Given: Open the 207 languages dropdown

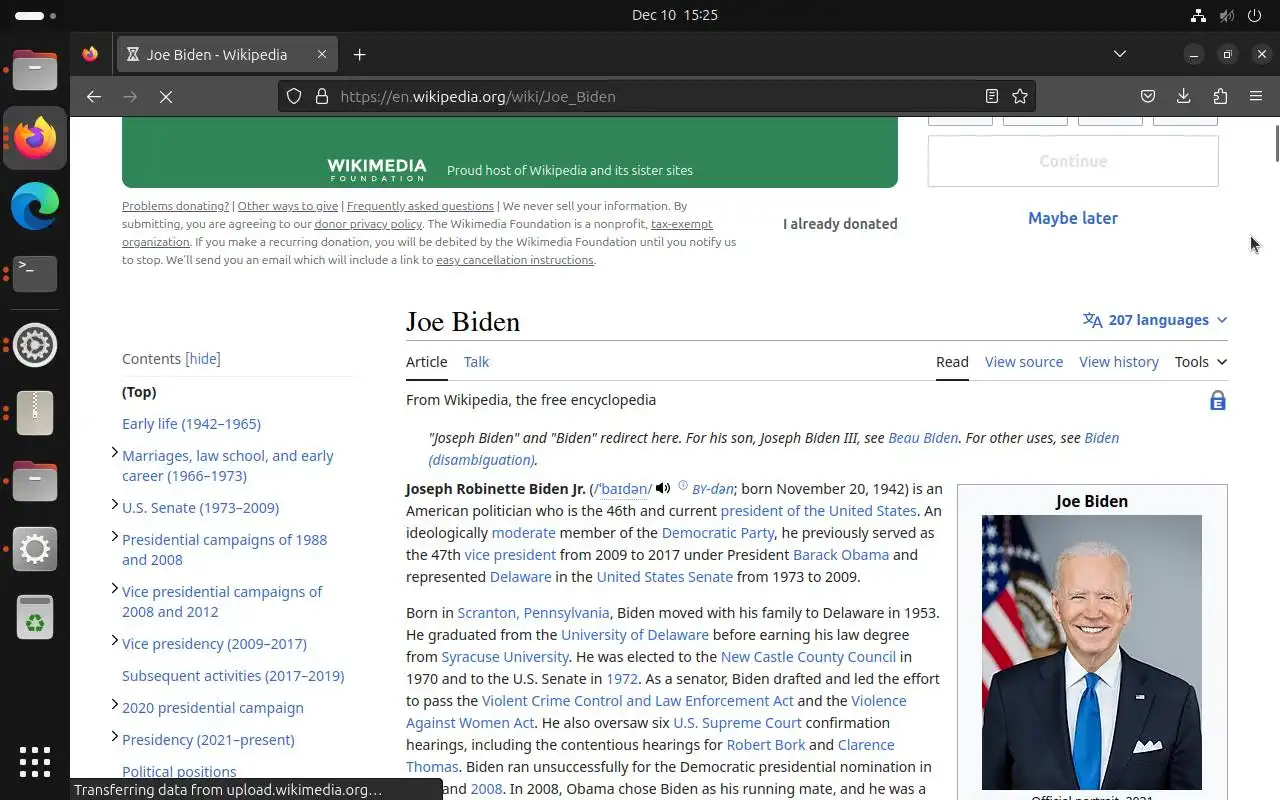Looking at the screenshot, I should click(x=1155, y=320).
